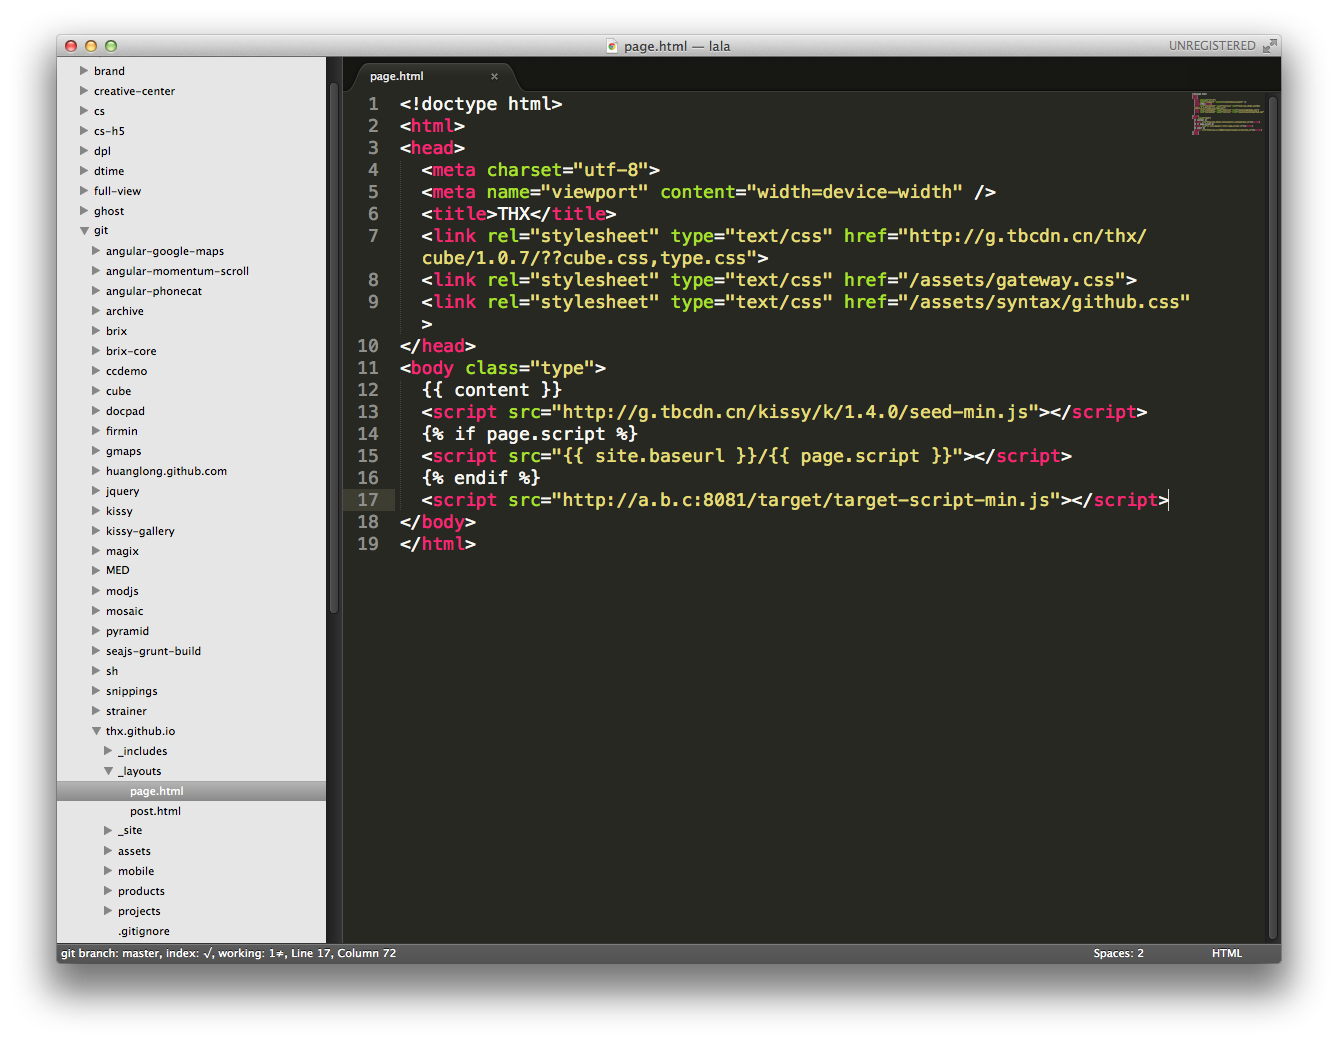
Task: Select the projects folder
Action: pyautogui.click(x=139, y=911)
